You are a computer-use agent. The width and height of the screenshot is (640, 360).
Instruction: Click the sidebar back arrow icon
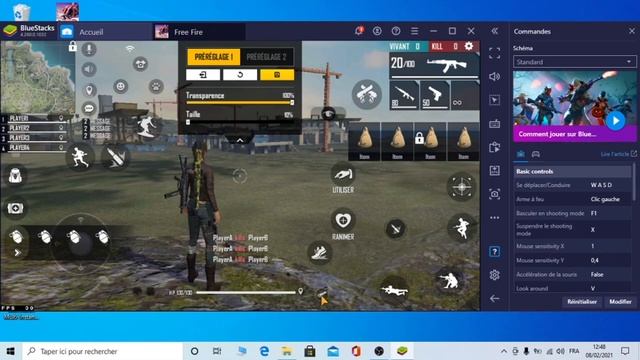[x=494, y=298]
